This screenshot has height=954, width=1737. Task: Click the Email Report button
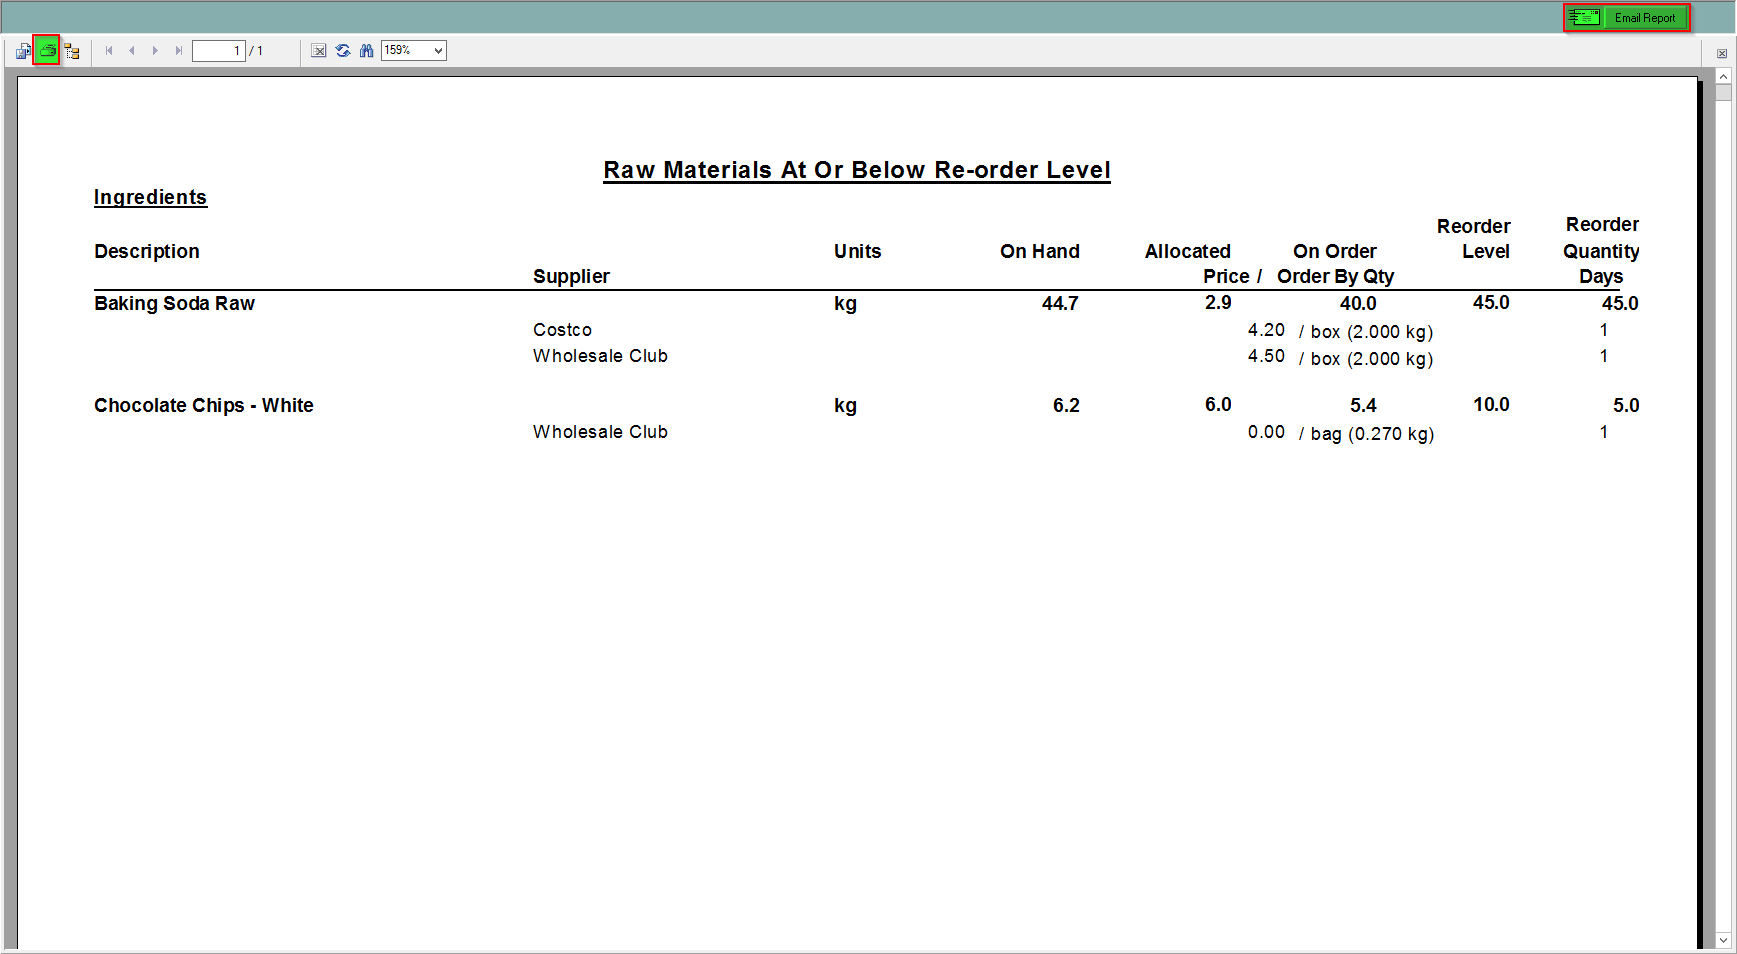tap(1627, 18)
